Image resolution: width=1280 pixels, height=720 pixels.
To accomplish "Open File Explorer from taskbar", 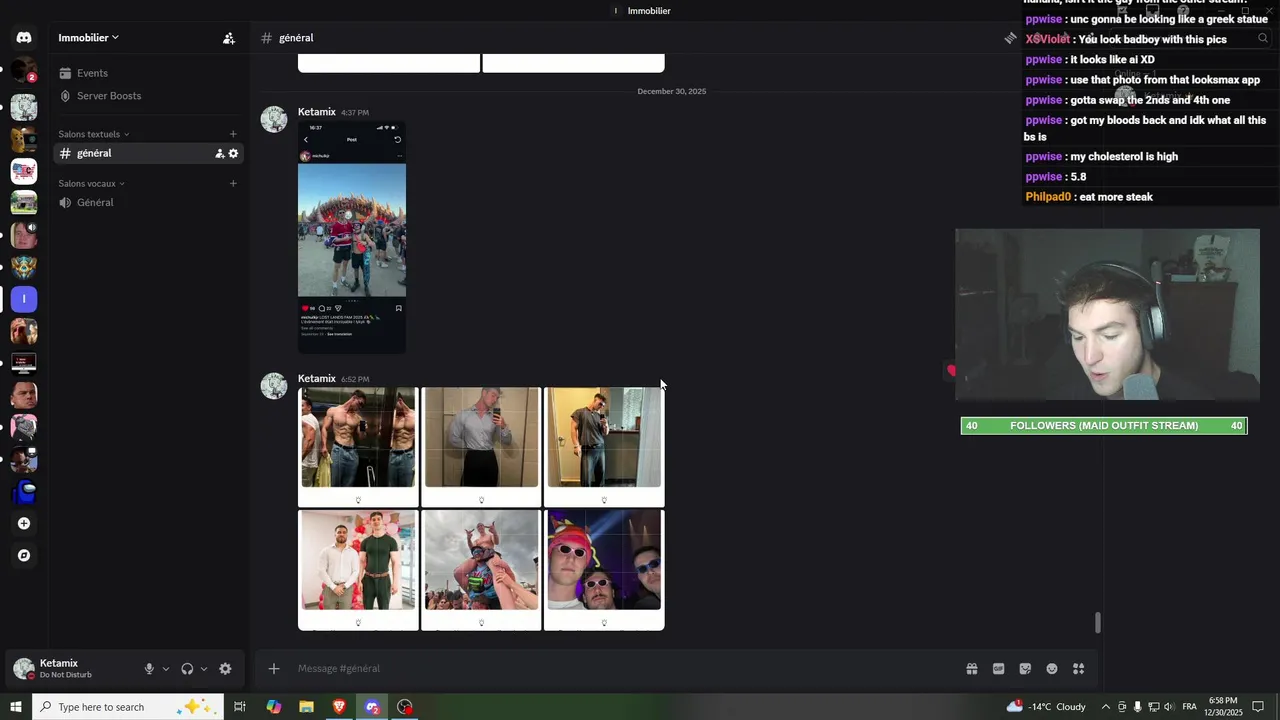I will [307, 707].
